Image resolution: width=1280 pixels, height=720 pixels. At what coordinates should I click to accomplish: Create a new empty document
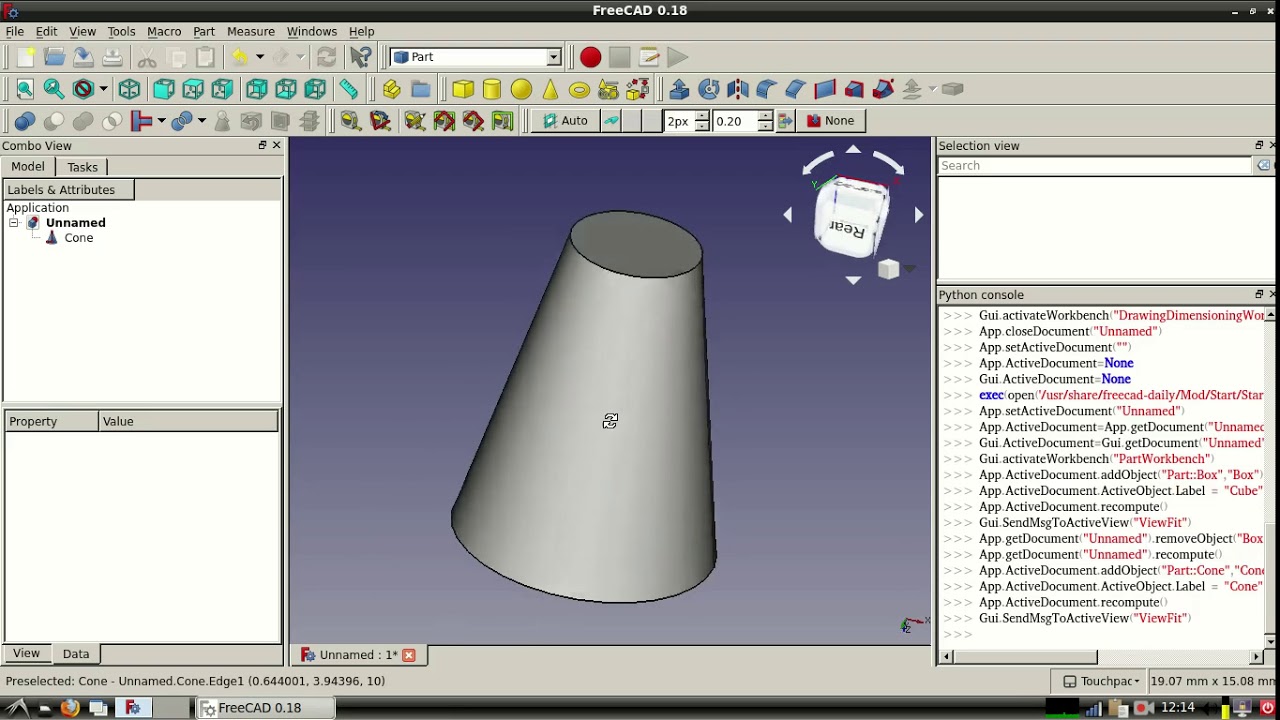pyautogui.click(x=26, y=57)
